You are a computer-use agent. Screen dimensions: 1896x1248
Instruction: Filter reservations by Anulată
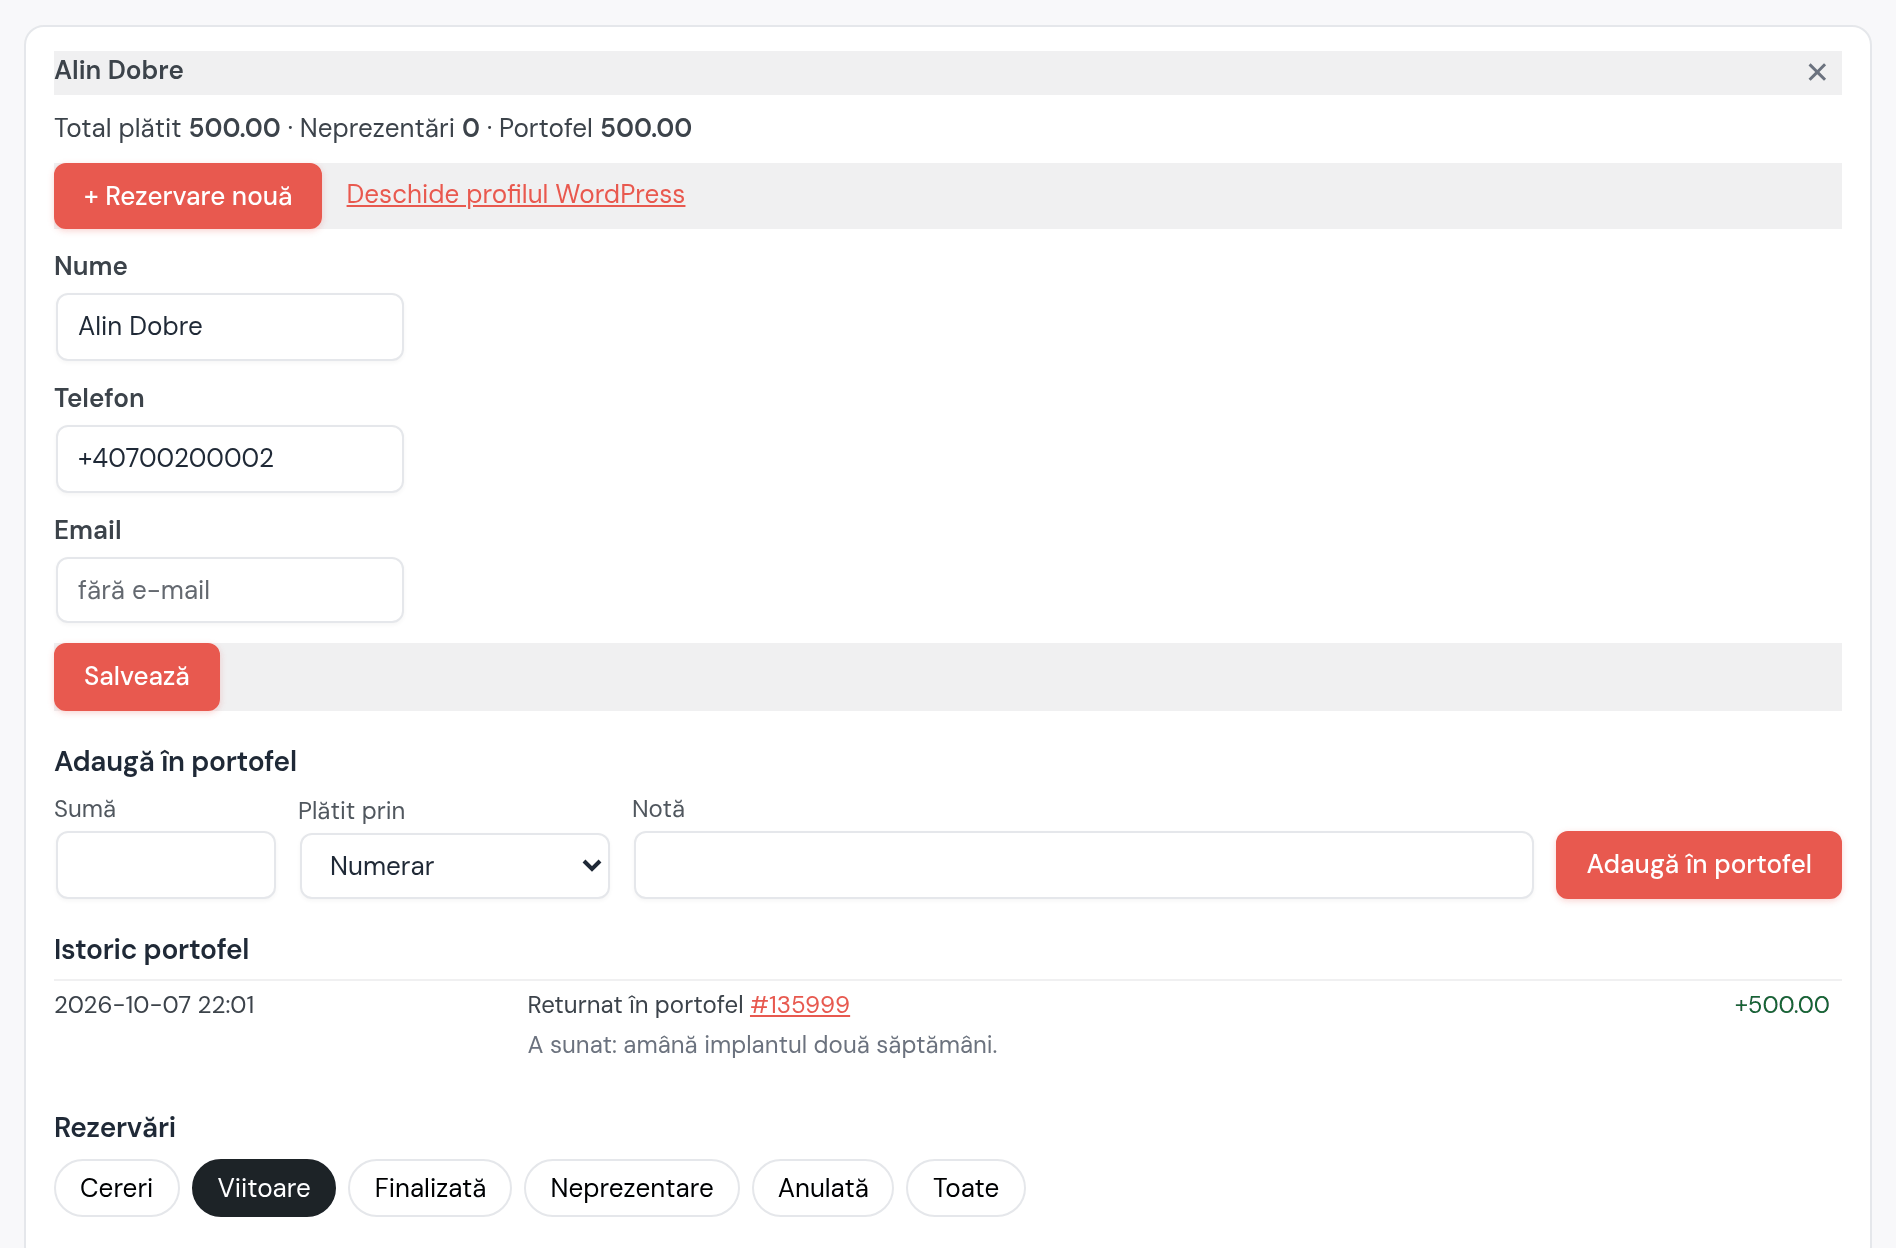pos(823,1188)
